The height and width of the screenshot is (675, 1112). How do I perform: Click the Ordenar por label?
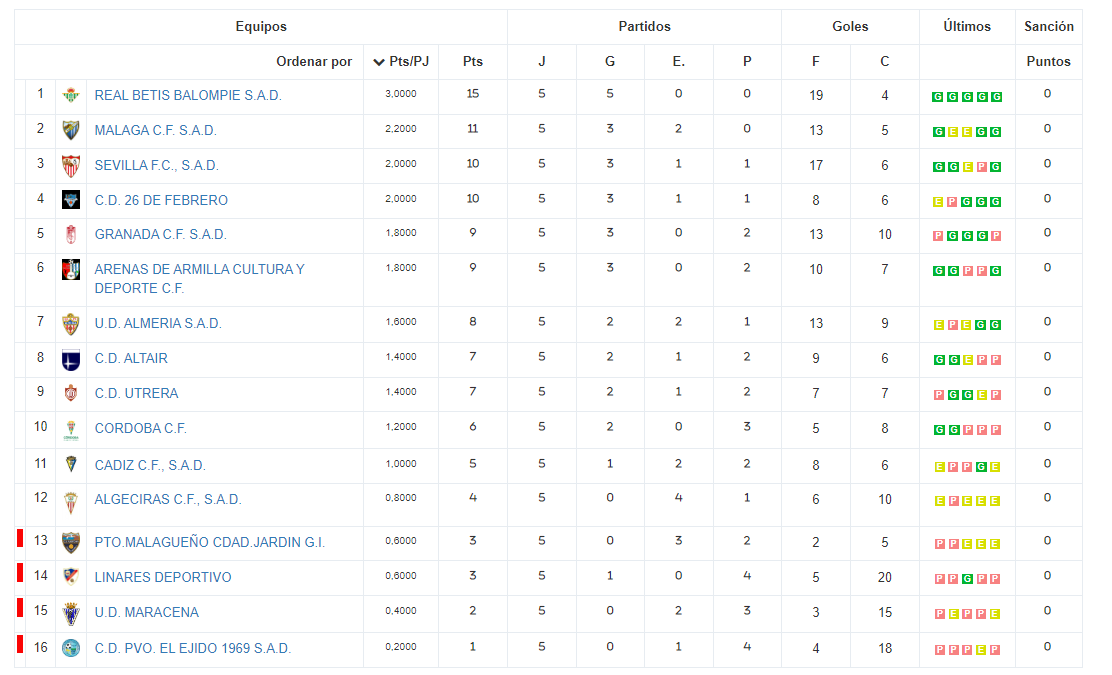coord(314,62)
